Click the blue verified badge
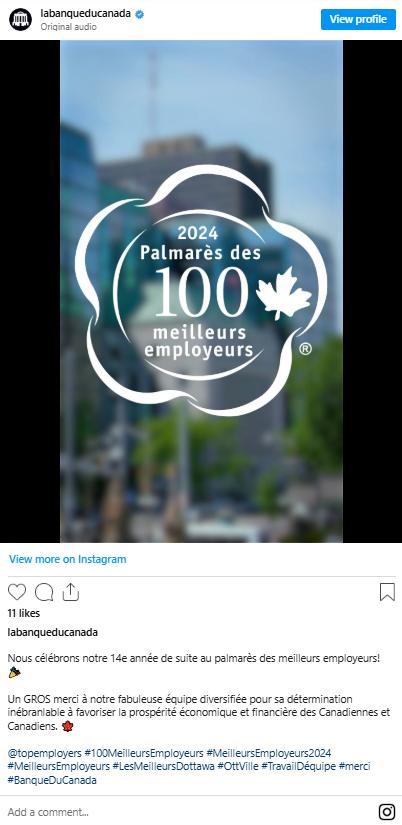This screenshot has width=402, height=825. click(139, 15)
